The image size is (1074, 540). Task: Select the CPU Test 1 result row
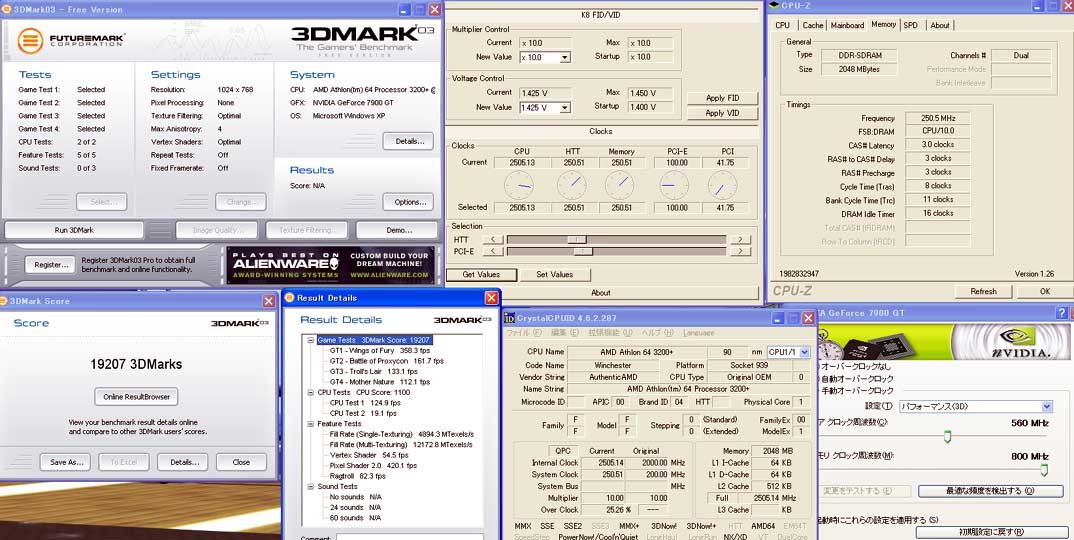pyautogui.click(x=365, y=403)
